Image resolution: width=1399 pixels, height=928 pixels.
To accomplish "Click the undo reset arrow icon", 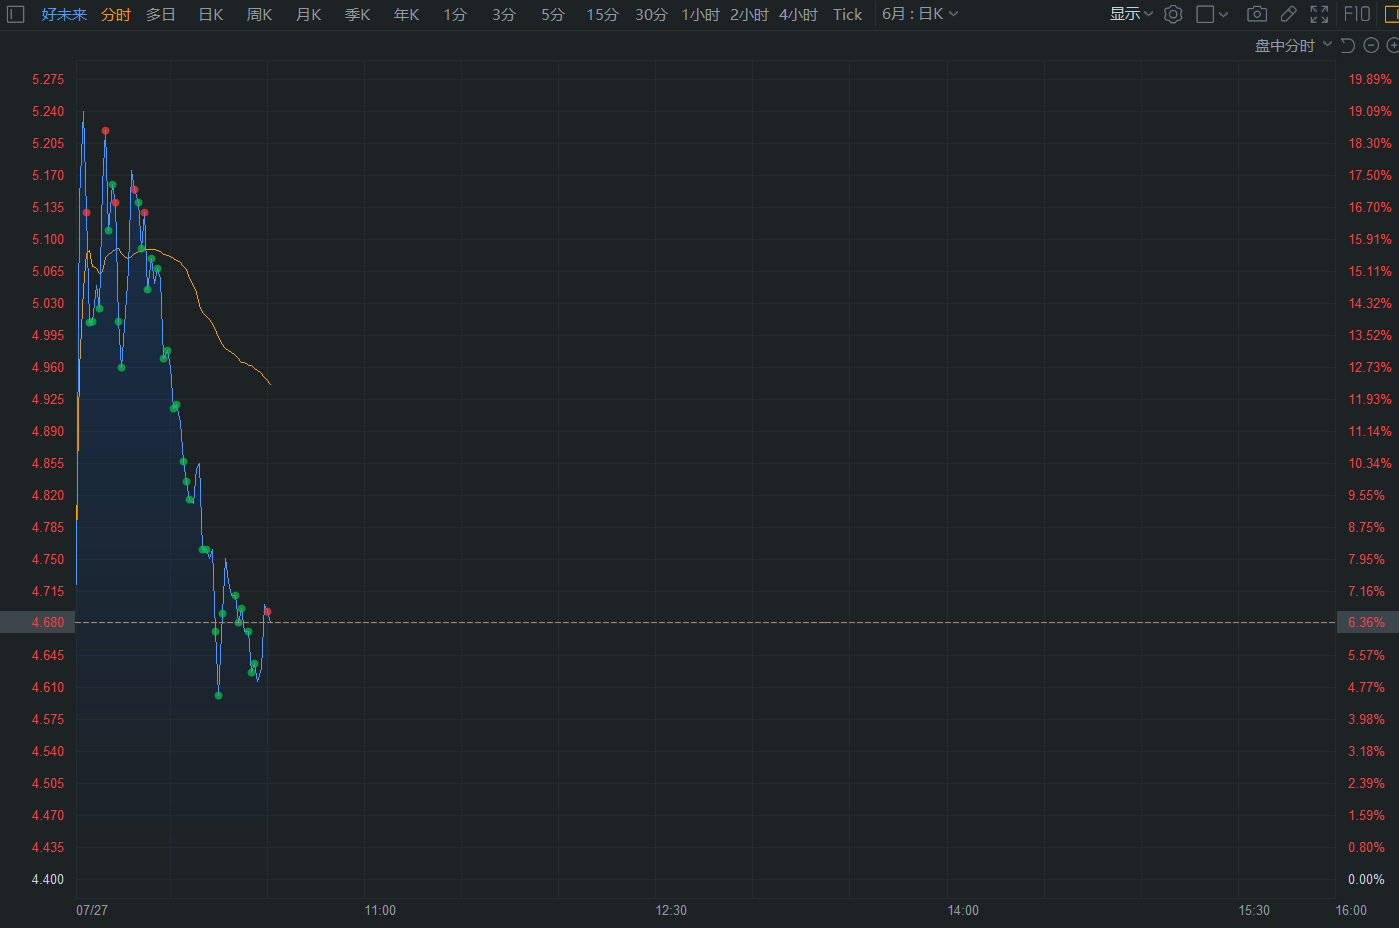I will coord(1348,45).
